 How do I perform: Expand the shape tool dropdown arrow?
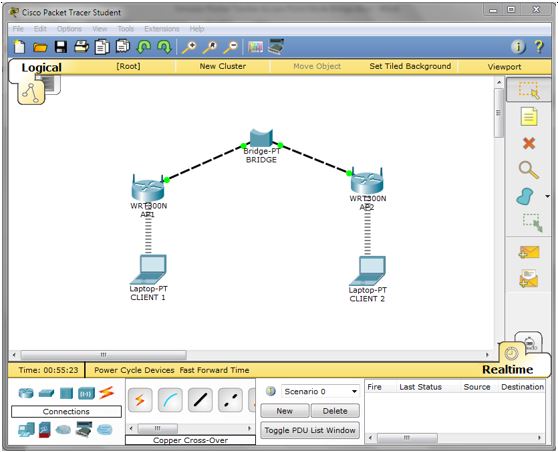click(x=547, y=196)
